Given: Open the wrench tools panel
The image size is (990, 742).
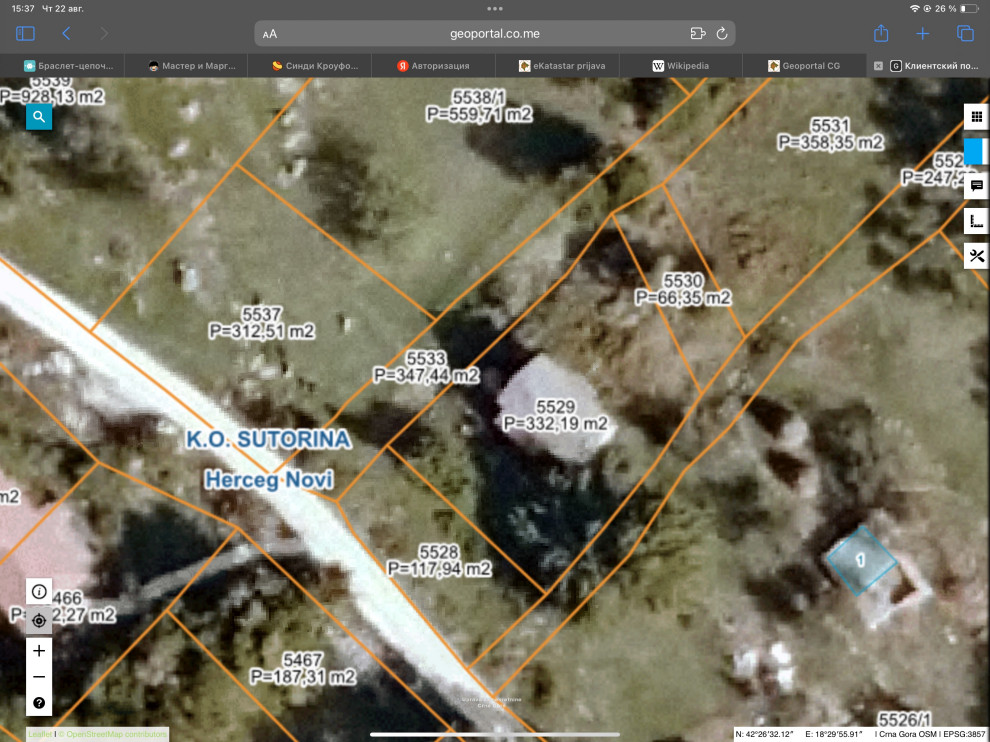Looking at the screenshot, I should tap(976, 256).
